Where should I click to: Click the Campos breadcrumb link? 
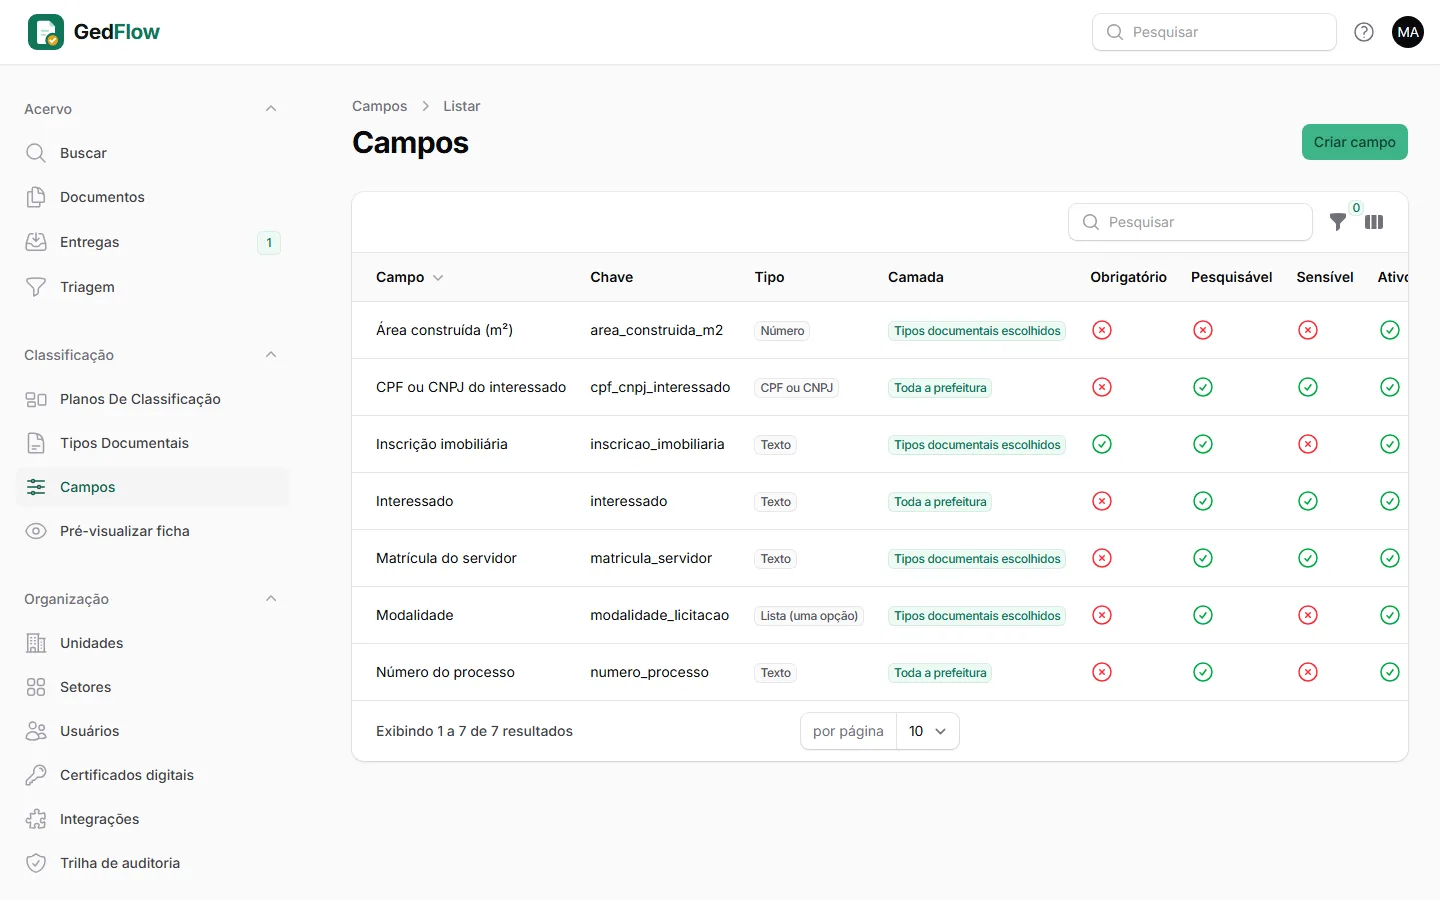380,106
